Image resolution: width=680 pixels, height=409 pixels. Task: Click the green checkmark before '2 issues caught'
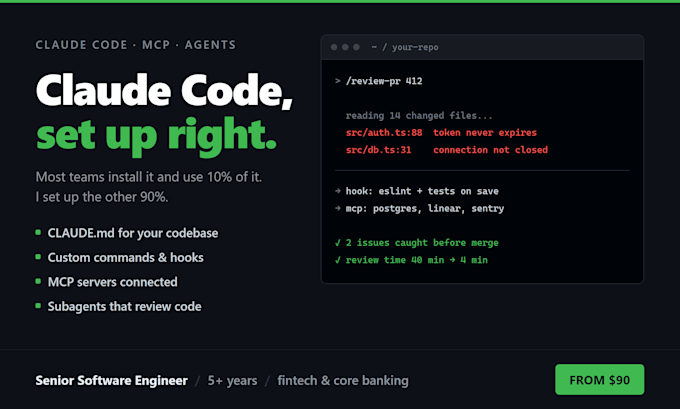338,243
